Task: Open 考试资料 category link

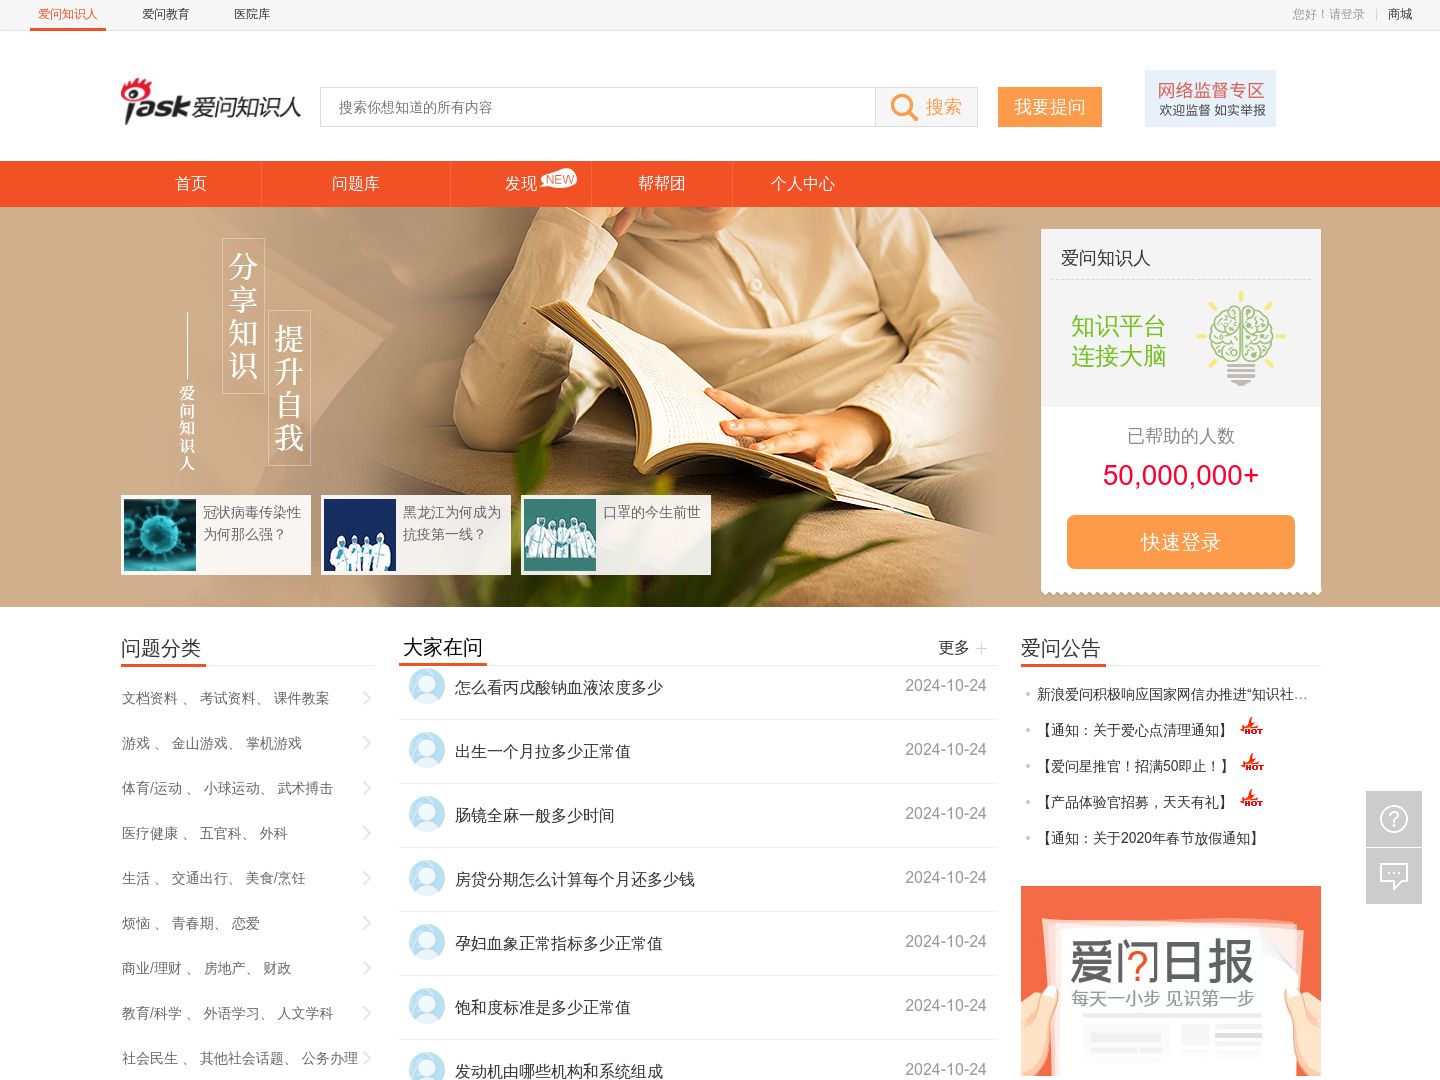Action: 228,698
